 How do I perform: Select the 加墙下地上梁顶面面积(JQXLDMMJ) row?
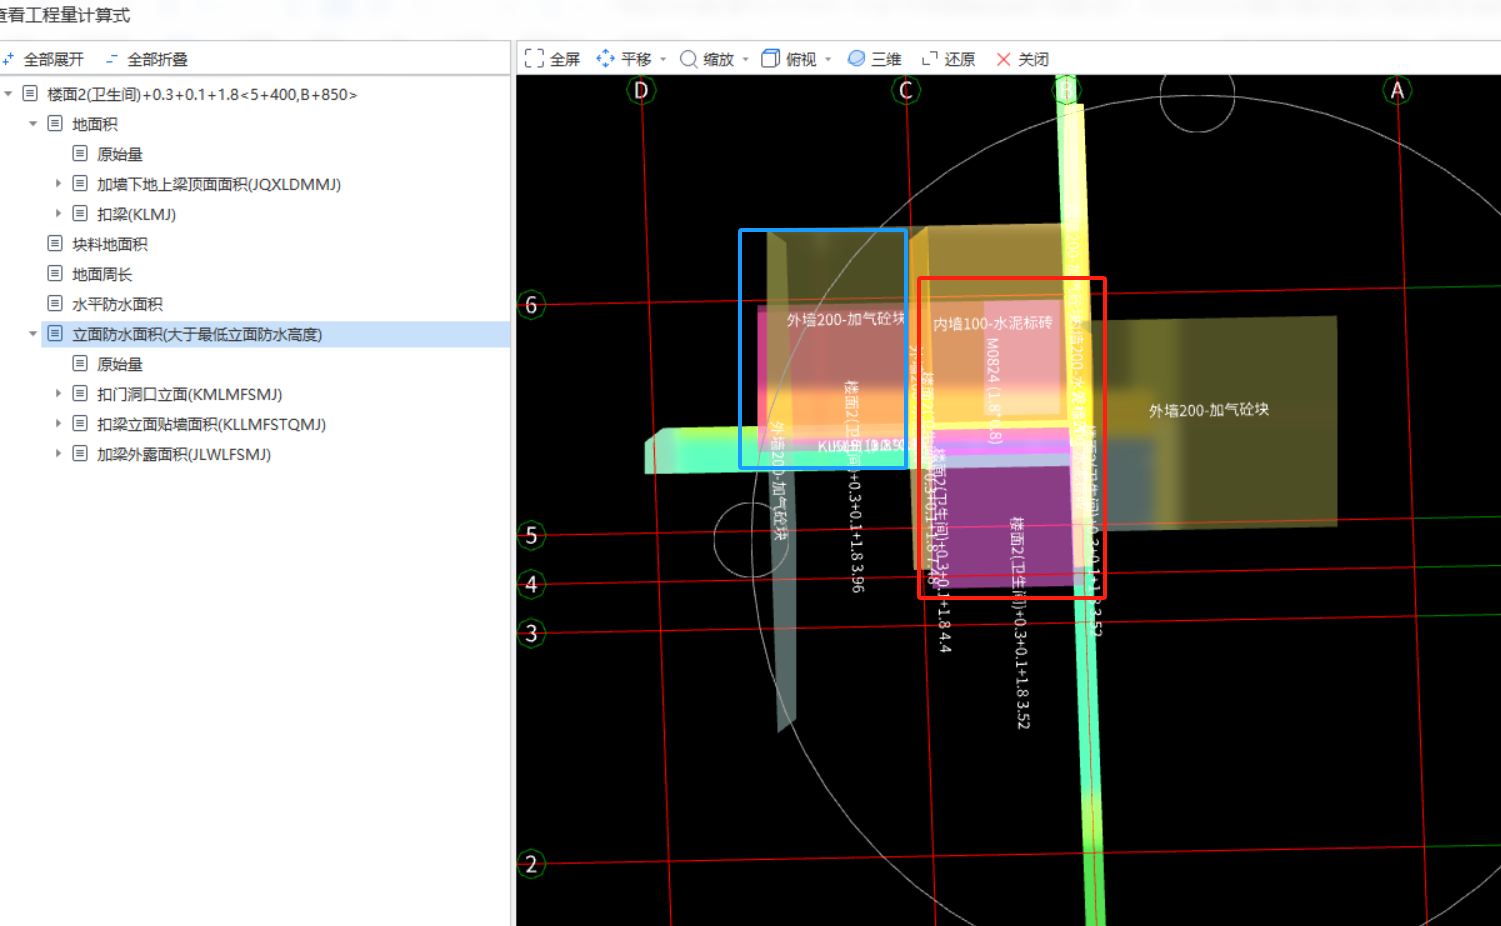pyautogui.click(x=219, y=184)
